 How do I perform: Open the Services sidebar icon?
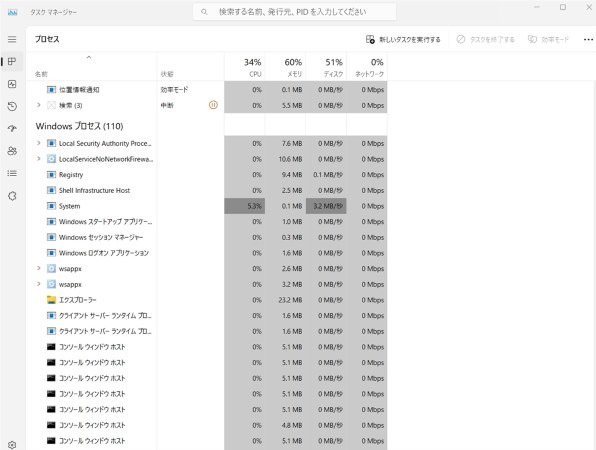click(x=12, y=196)
